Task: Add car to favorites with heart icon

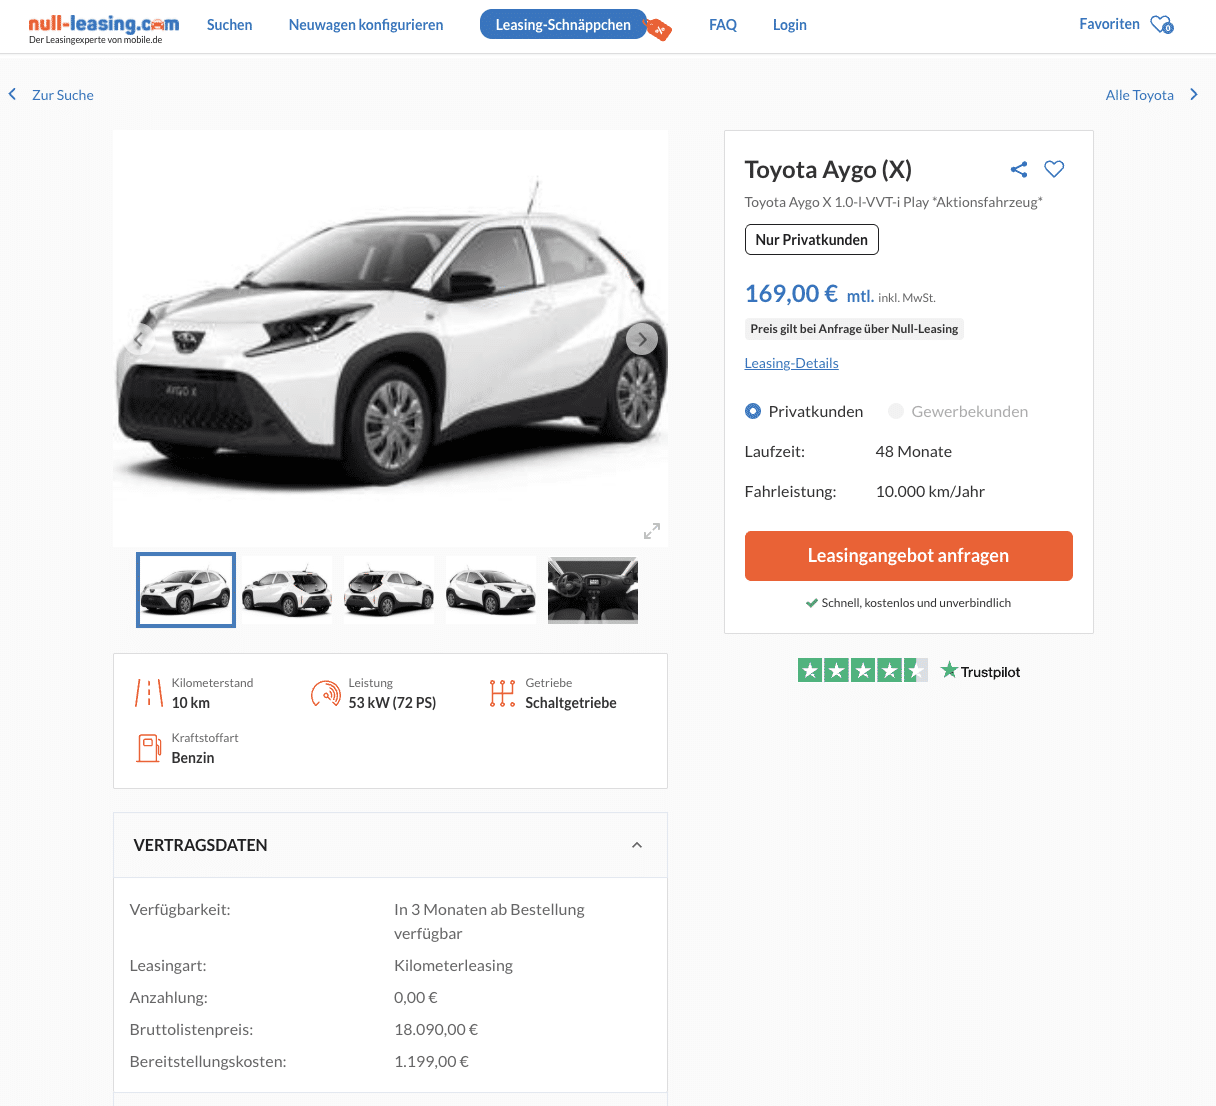Action: [1054, 169]
